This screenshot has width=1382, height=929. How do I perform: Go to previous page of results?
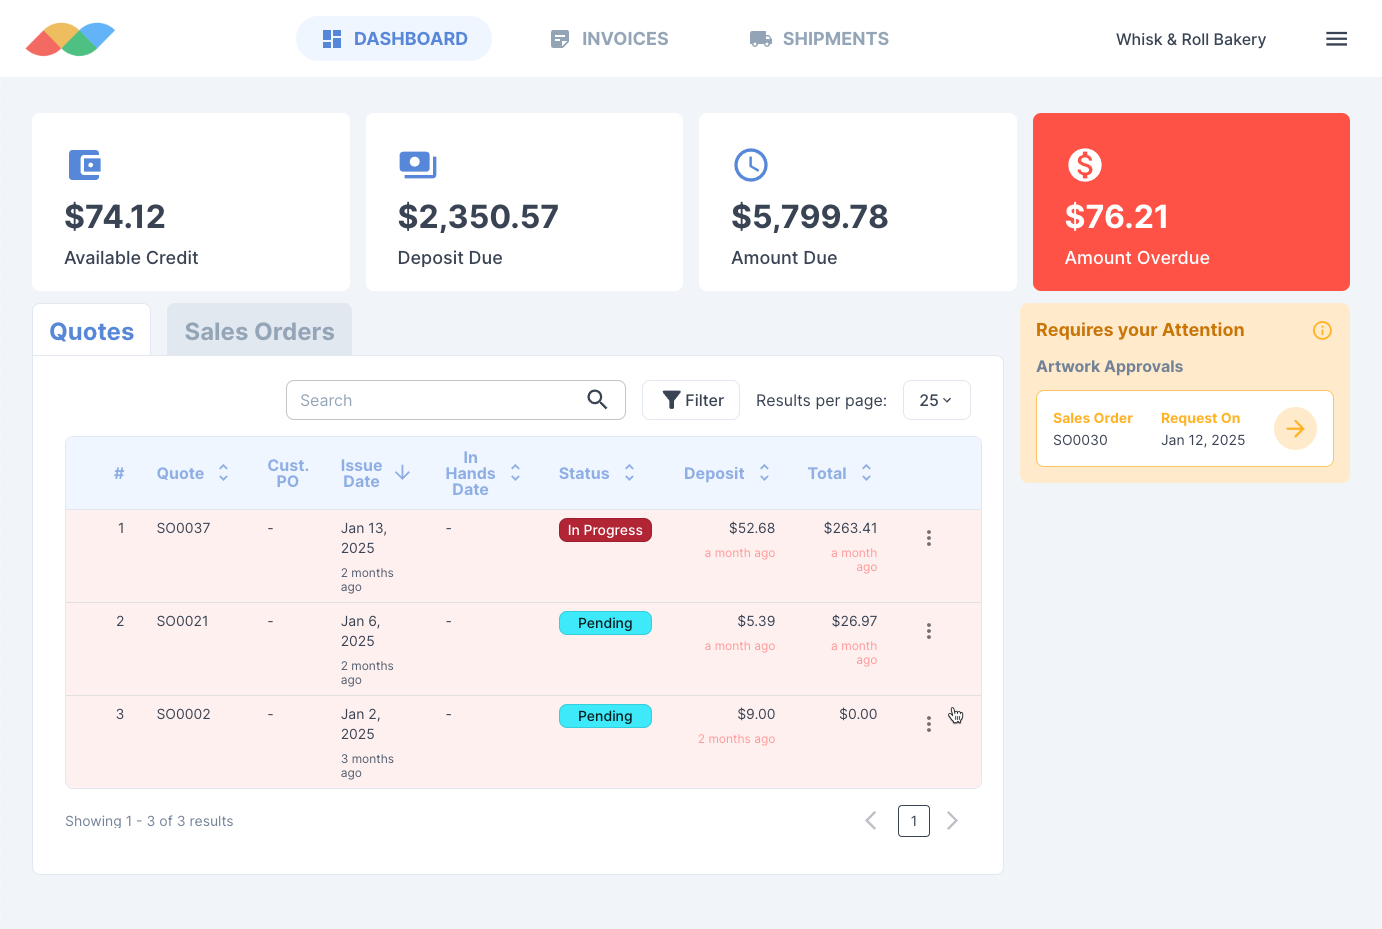coord(871,821)
